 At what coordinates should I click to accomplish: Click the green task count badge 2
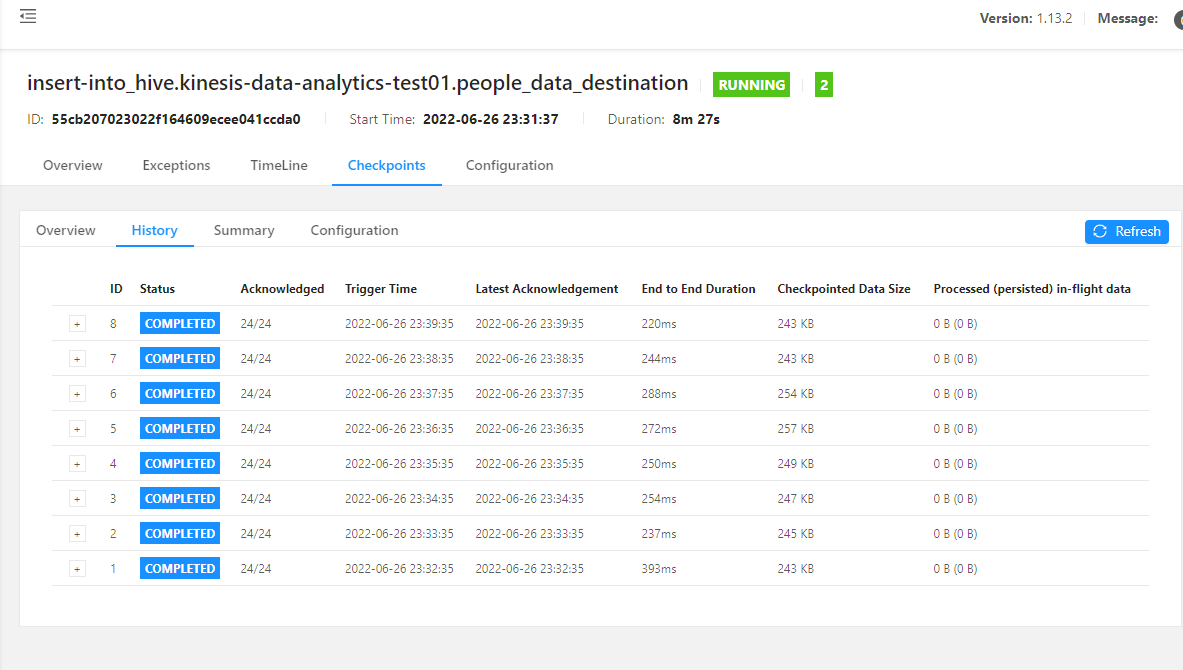(824, 85)
